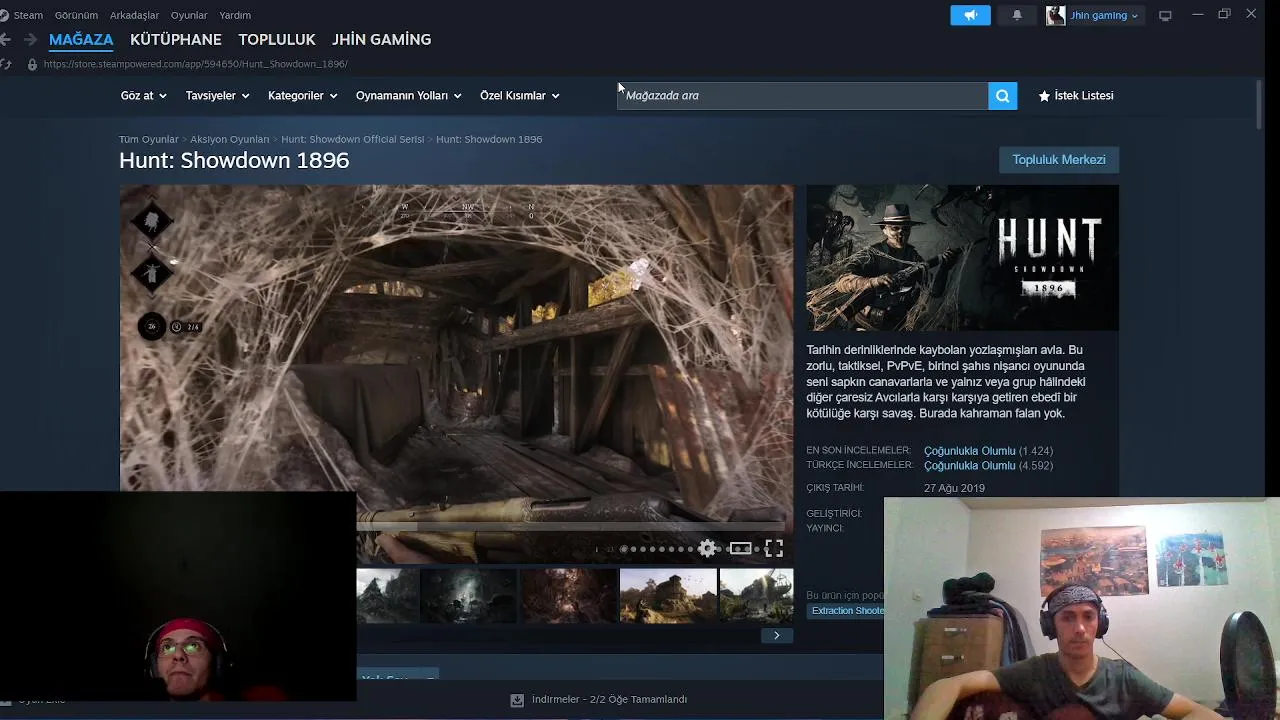
Task: Click the downloads icon in bottom bar
Action: (x=517, y=700)
